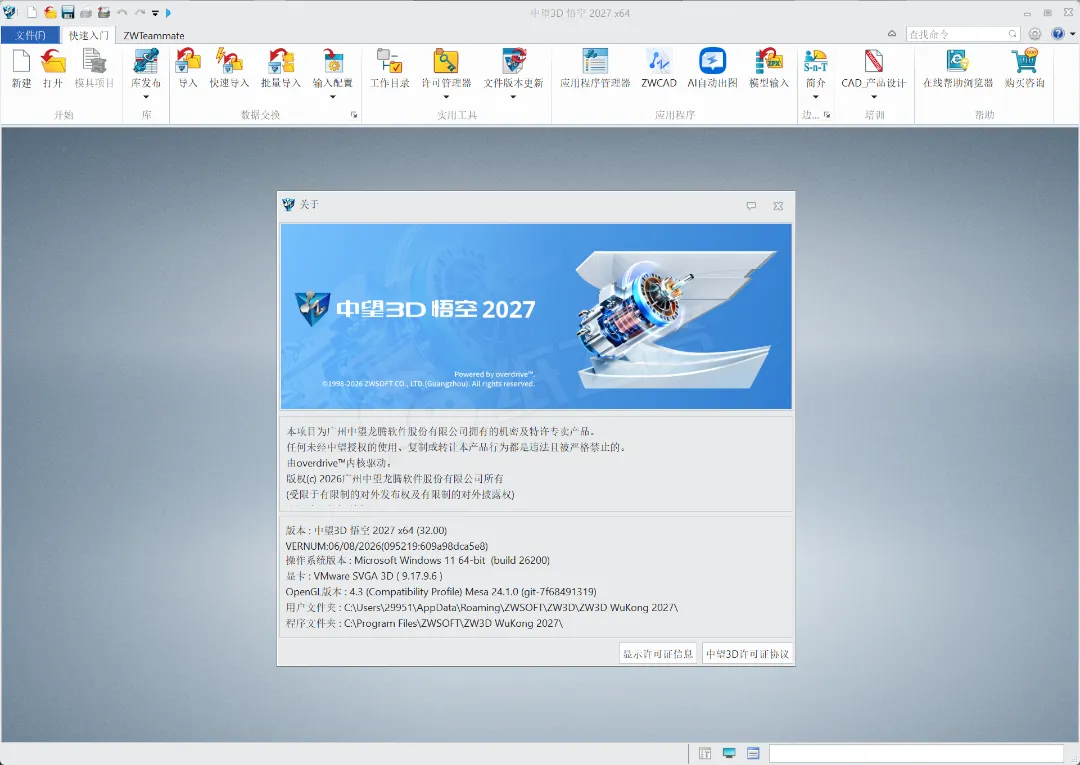Viewport: 1080px width, 765px height.
Task: Select the 模具项目 ribbon icon
Action: 94,69
